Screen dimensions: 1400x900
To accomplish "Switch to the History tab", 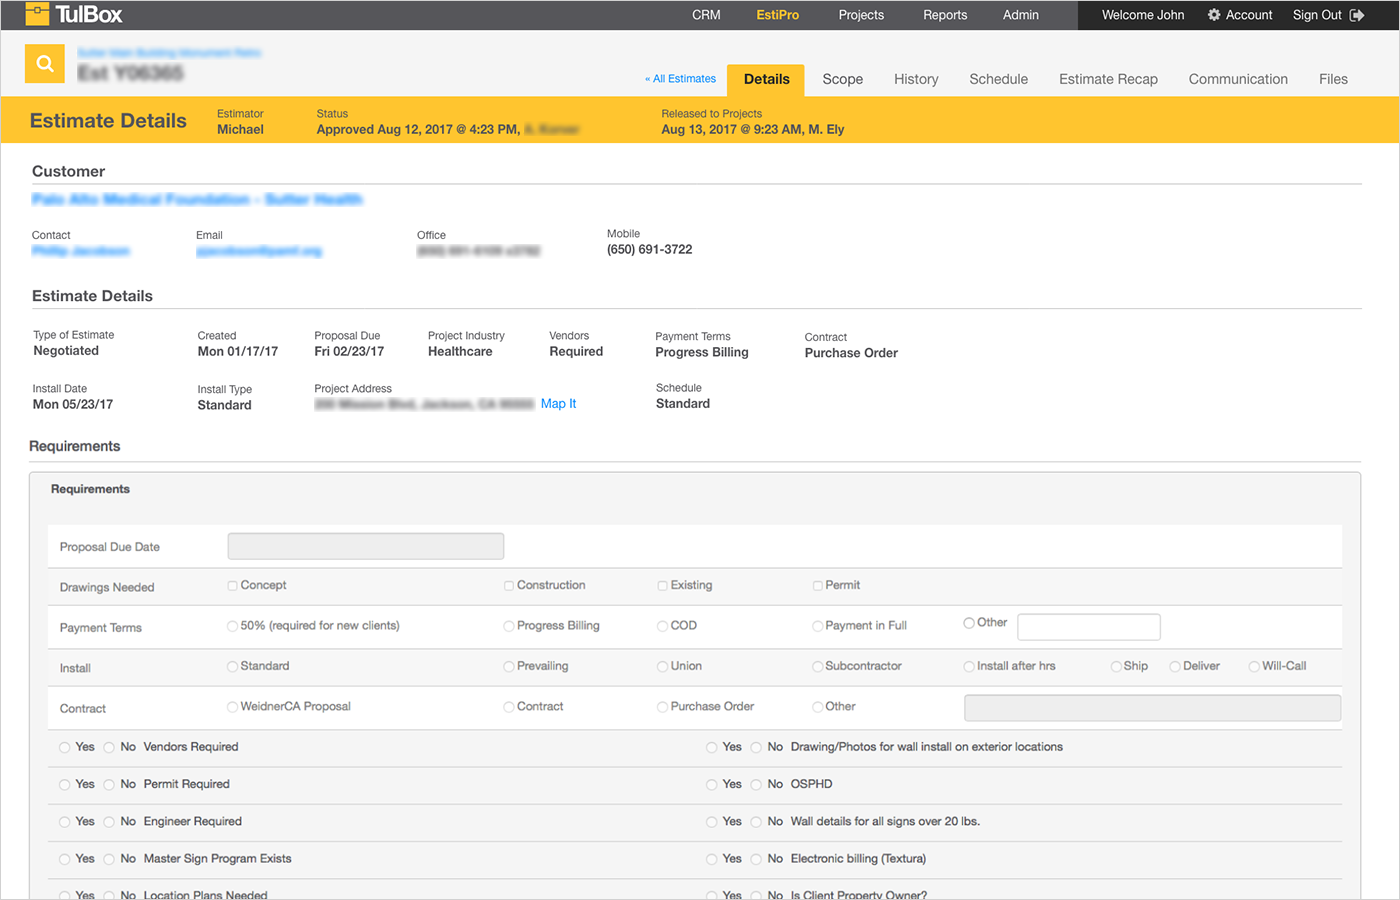I will click(916, 79).
